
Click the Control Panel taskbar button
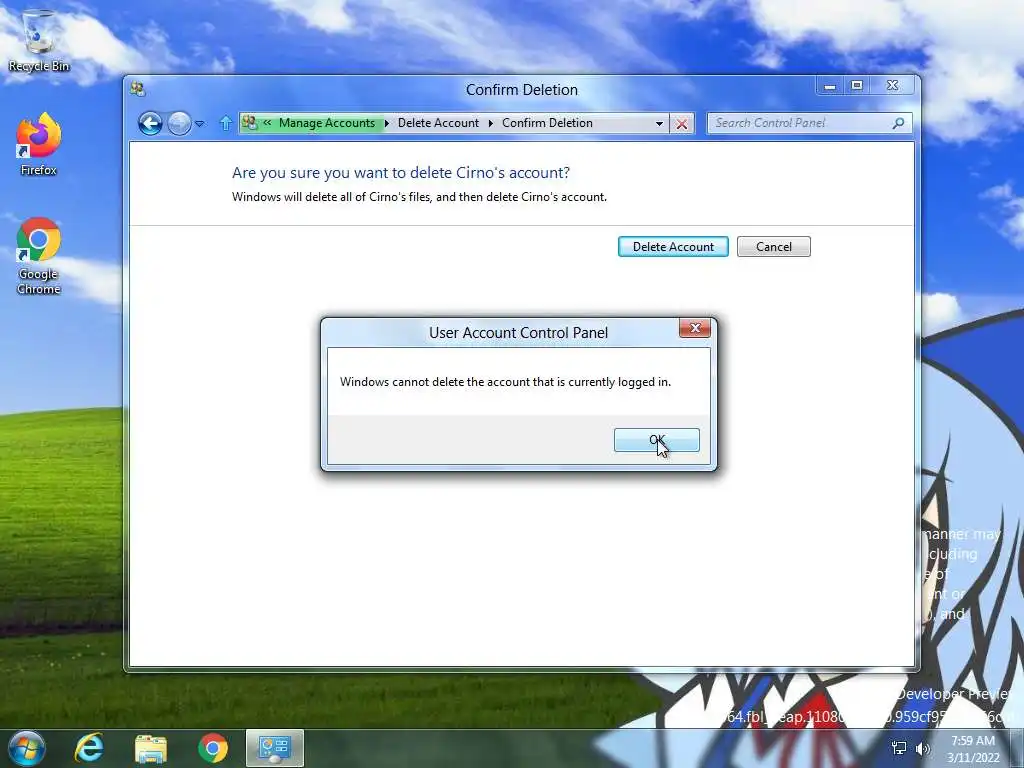click(x=274, y=748)
